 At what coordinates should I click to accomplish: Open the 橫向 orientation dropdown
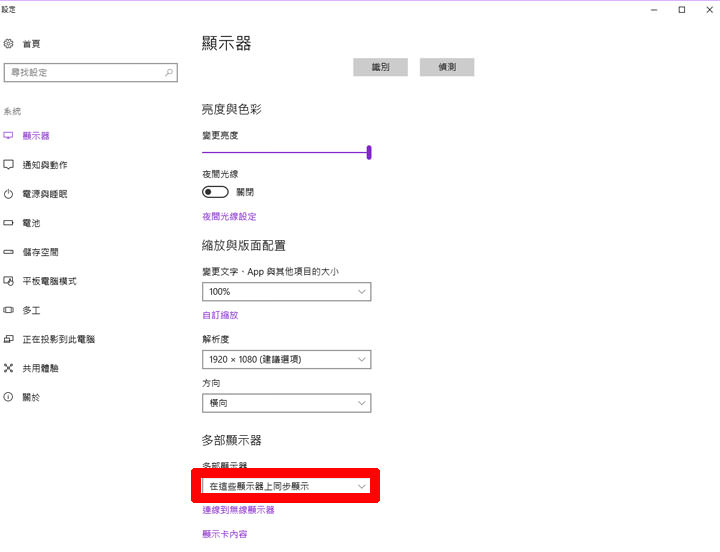pos(287,403)
